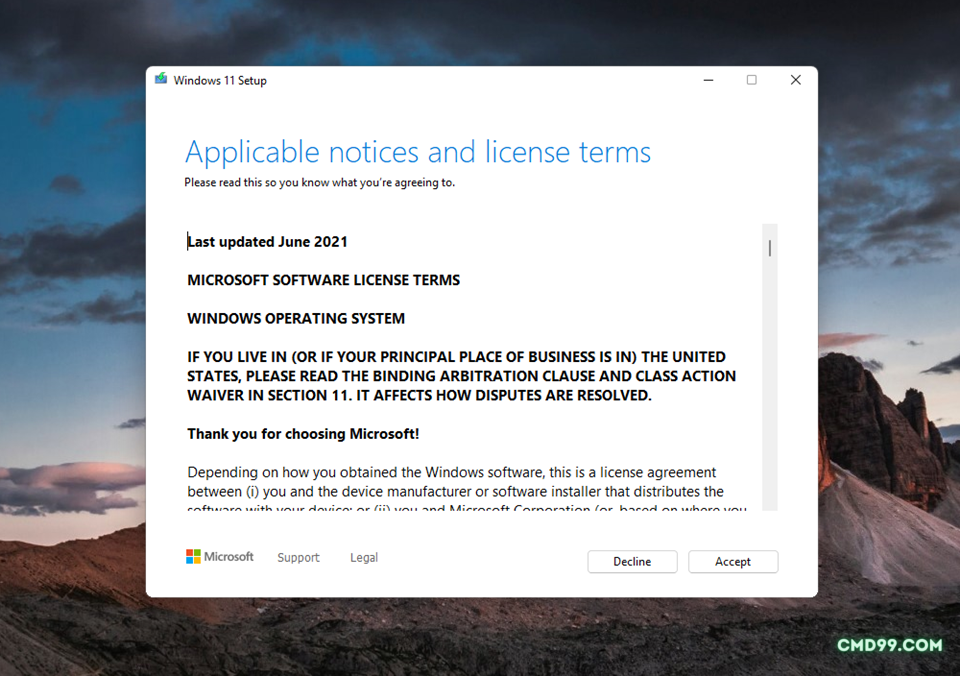Decline the license terms
960x676 pixels.
pyautogui.click(x=632, y=561)
